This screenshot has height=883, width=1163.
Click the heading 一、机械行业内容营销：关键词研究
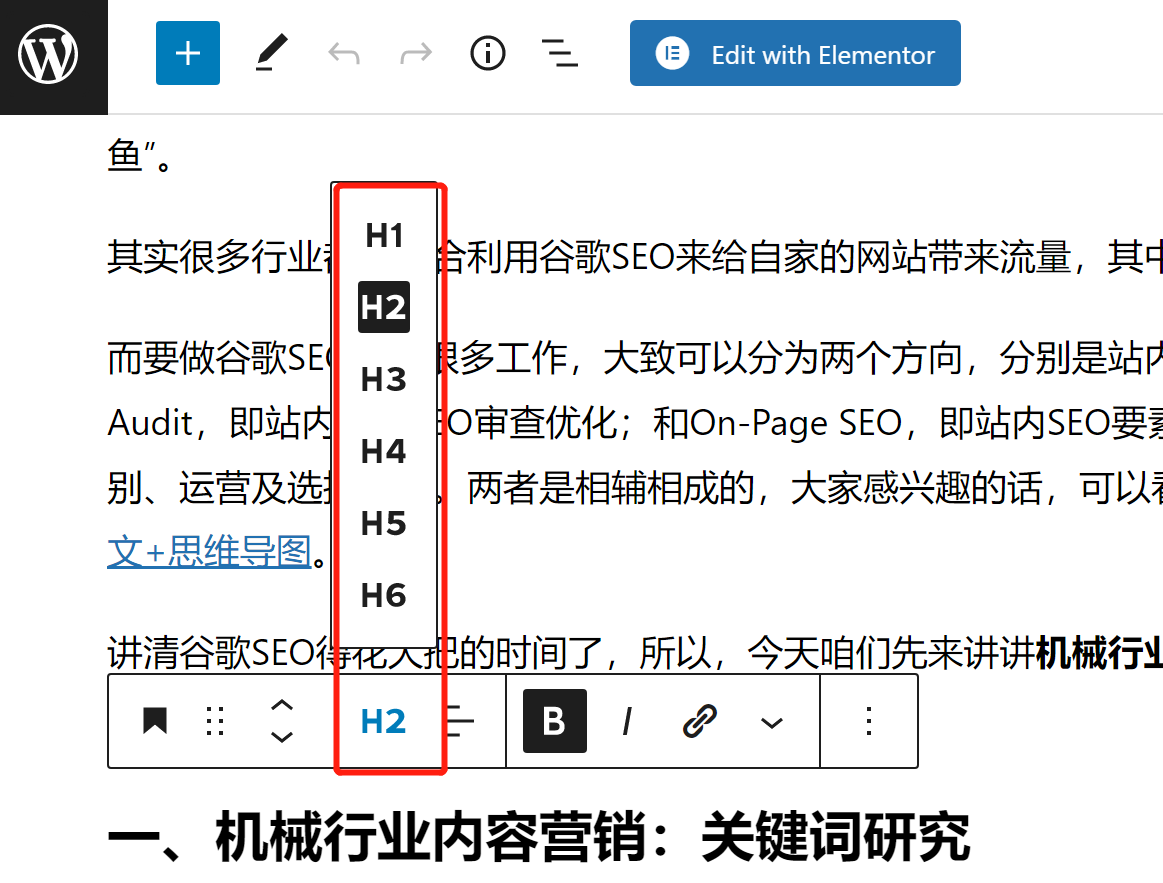tap(539, 837)
